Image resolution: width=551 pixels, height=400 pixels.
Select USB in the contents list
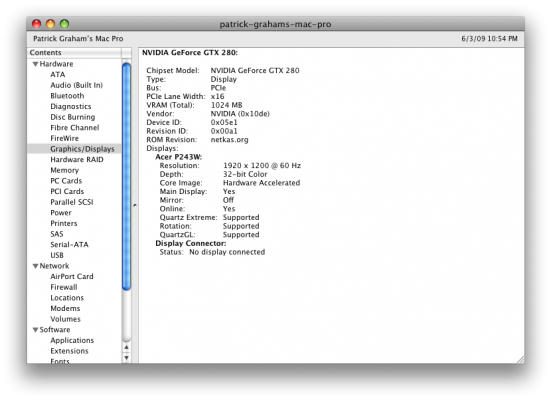57,255
